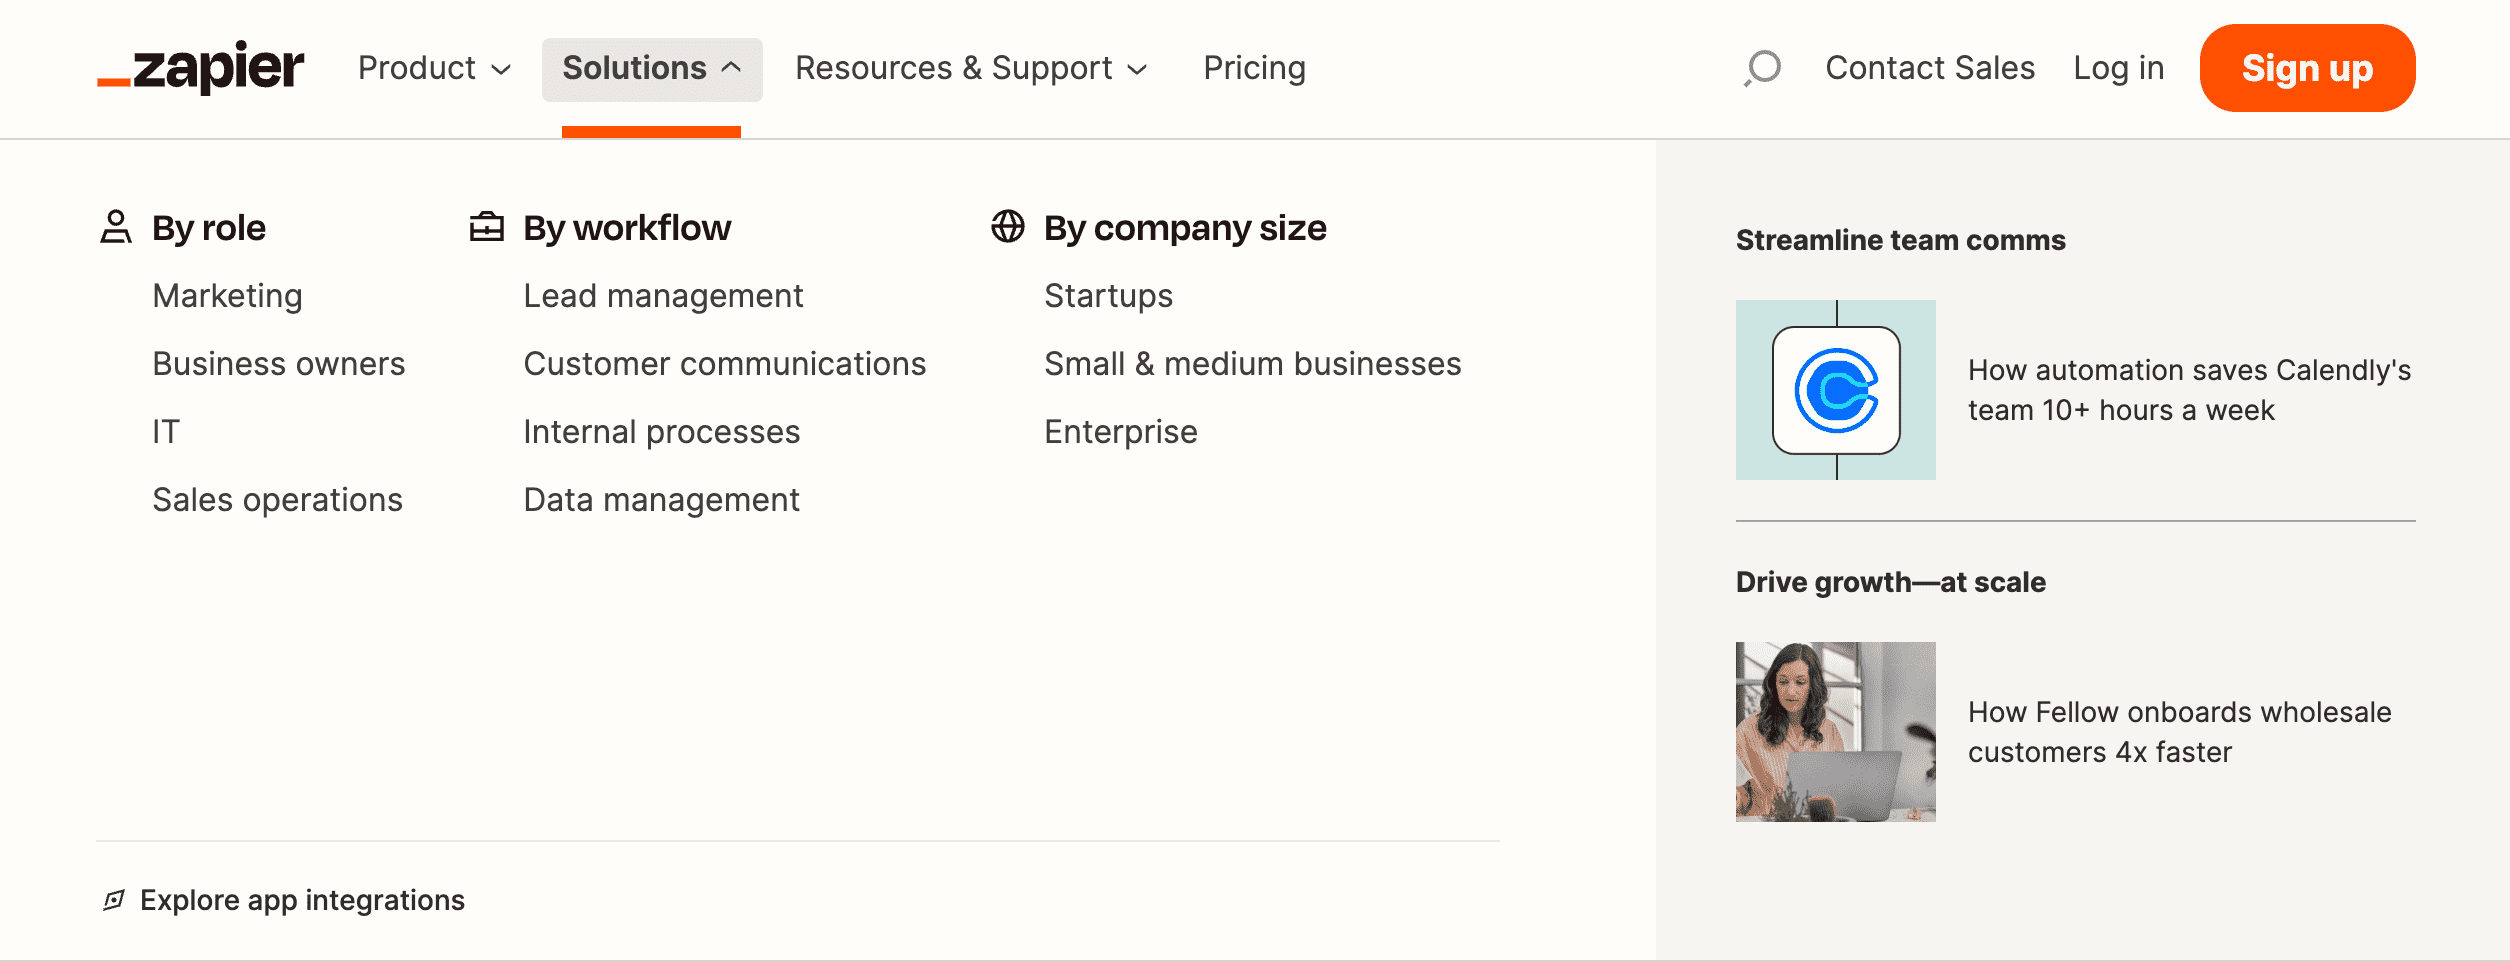
Task: Open the Contact Sales link
Action: 1929,68
